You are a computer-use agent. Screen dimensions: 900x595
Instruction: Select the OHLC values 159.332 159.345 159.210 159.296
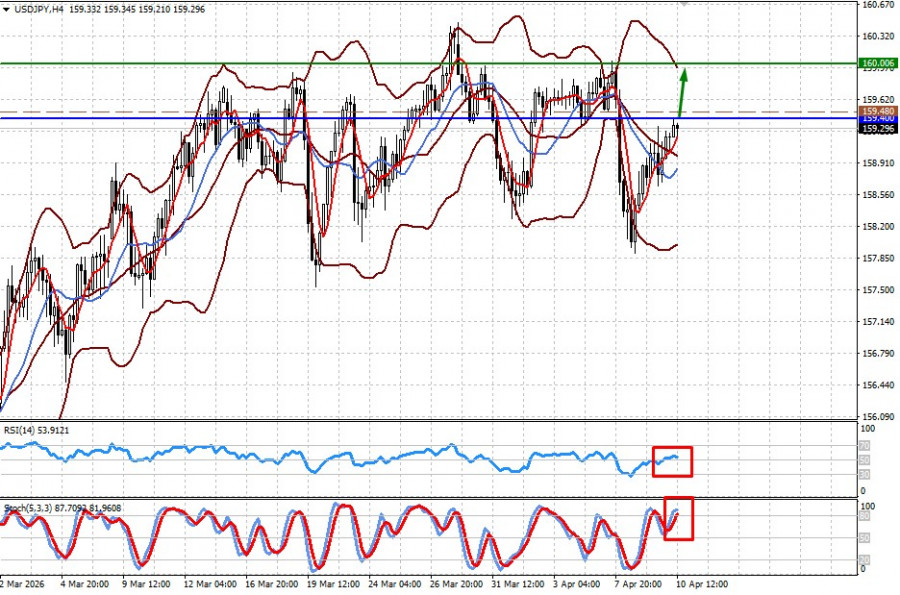[x=137, y=9]
